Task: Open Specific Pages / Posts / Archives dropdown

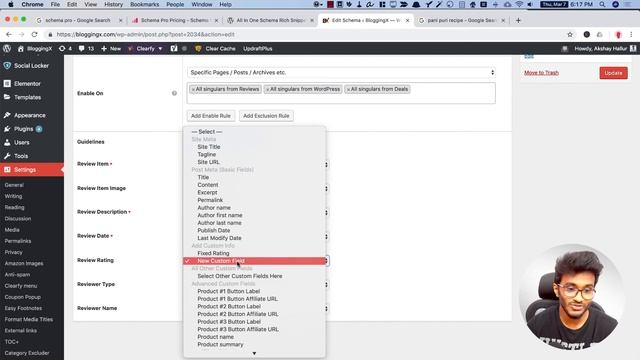Action: point(341,73)
